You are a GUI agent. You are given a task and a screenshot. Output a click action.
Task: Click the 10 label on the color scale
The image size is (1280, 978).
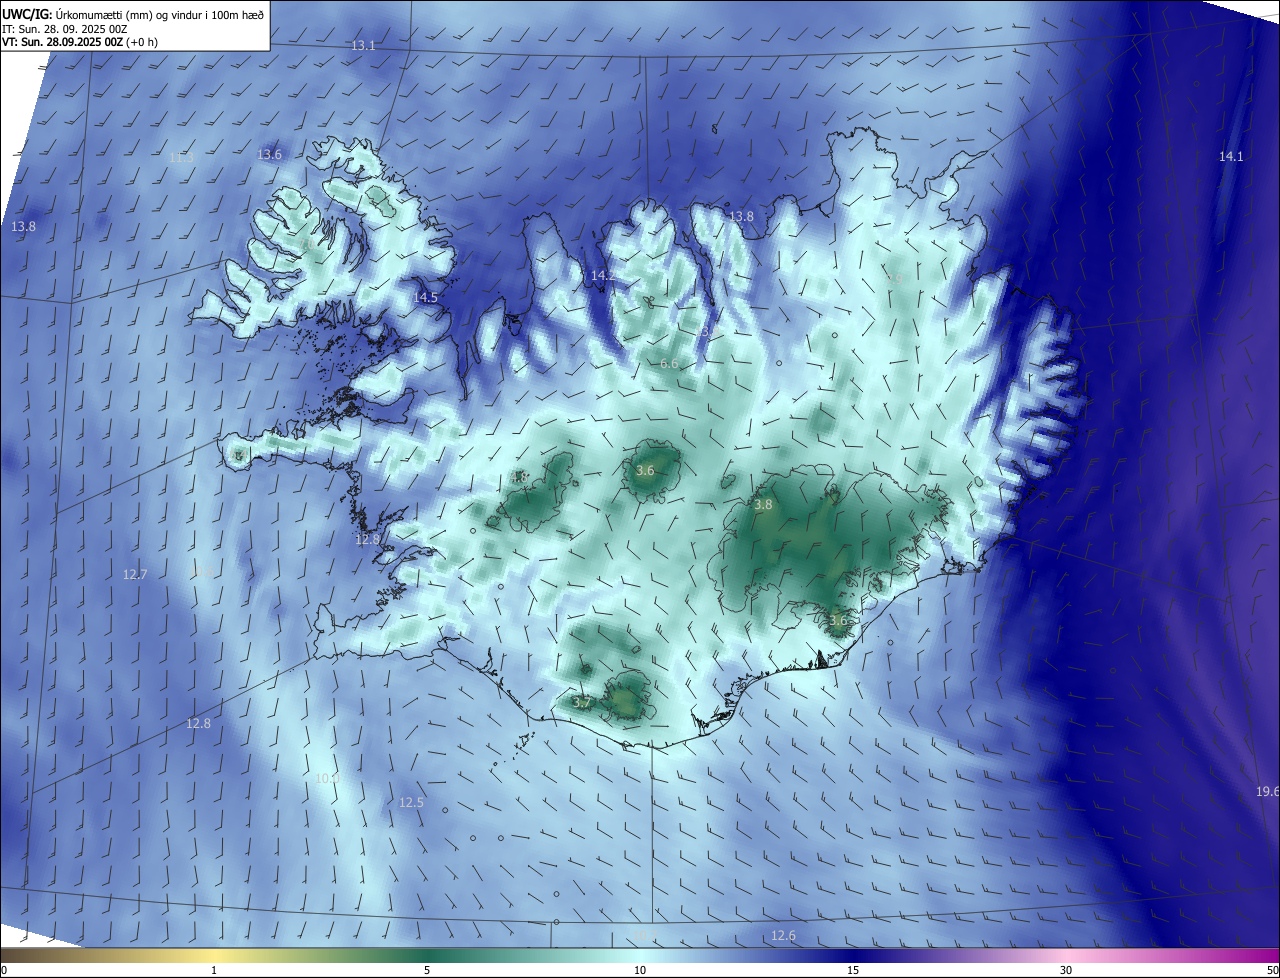(640, 970)
